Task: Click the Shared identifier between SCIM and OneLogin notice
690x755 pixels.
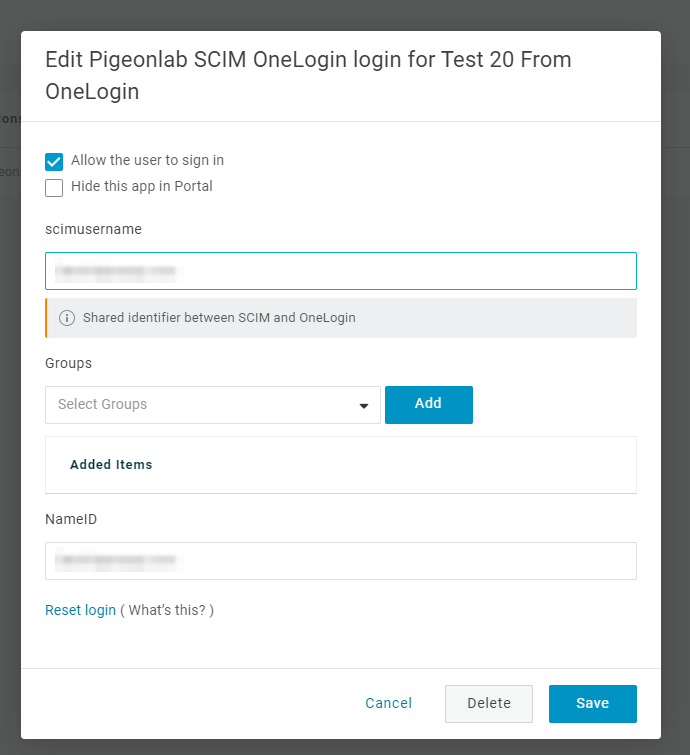Action: click(341, 318)
